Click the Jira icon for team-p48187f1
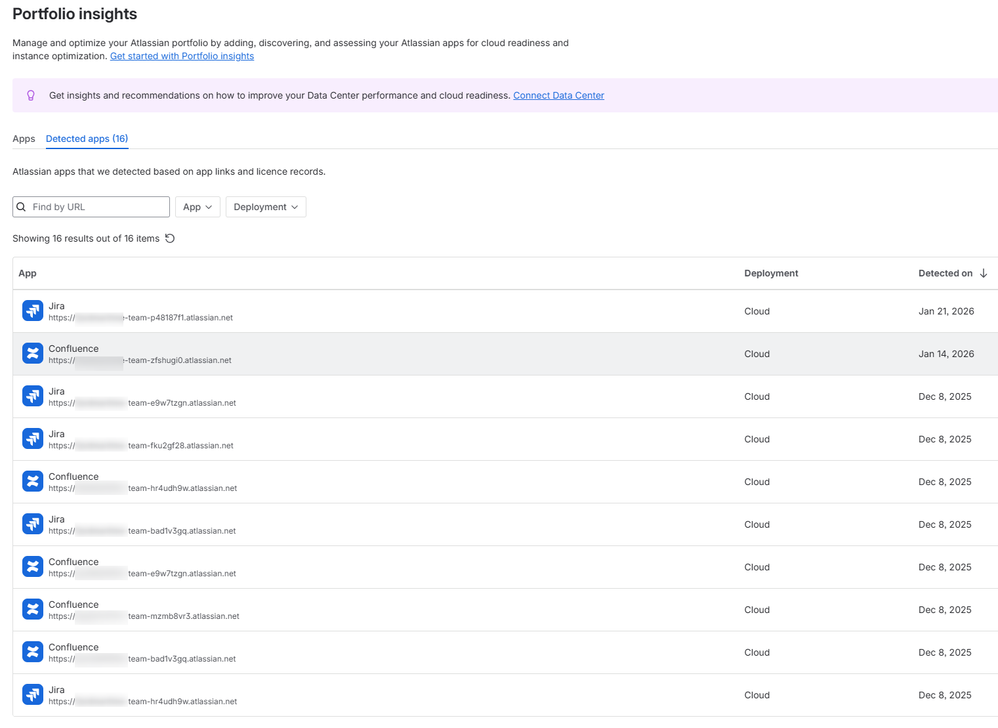The width and height of the screenshot is (998, 728). [x=33, y=311]
